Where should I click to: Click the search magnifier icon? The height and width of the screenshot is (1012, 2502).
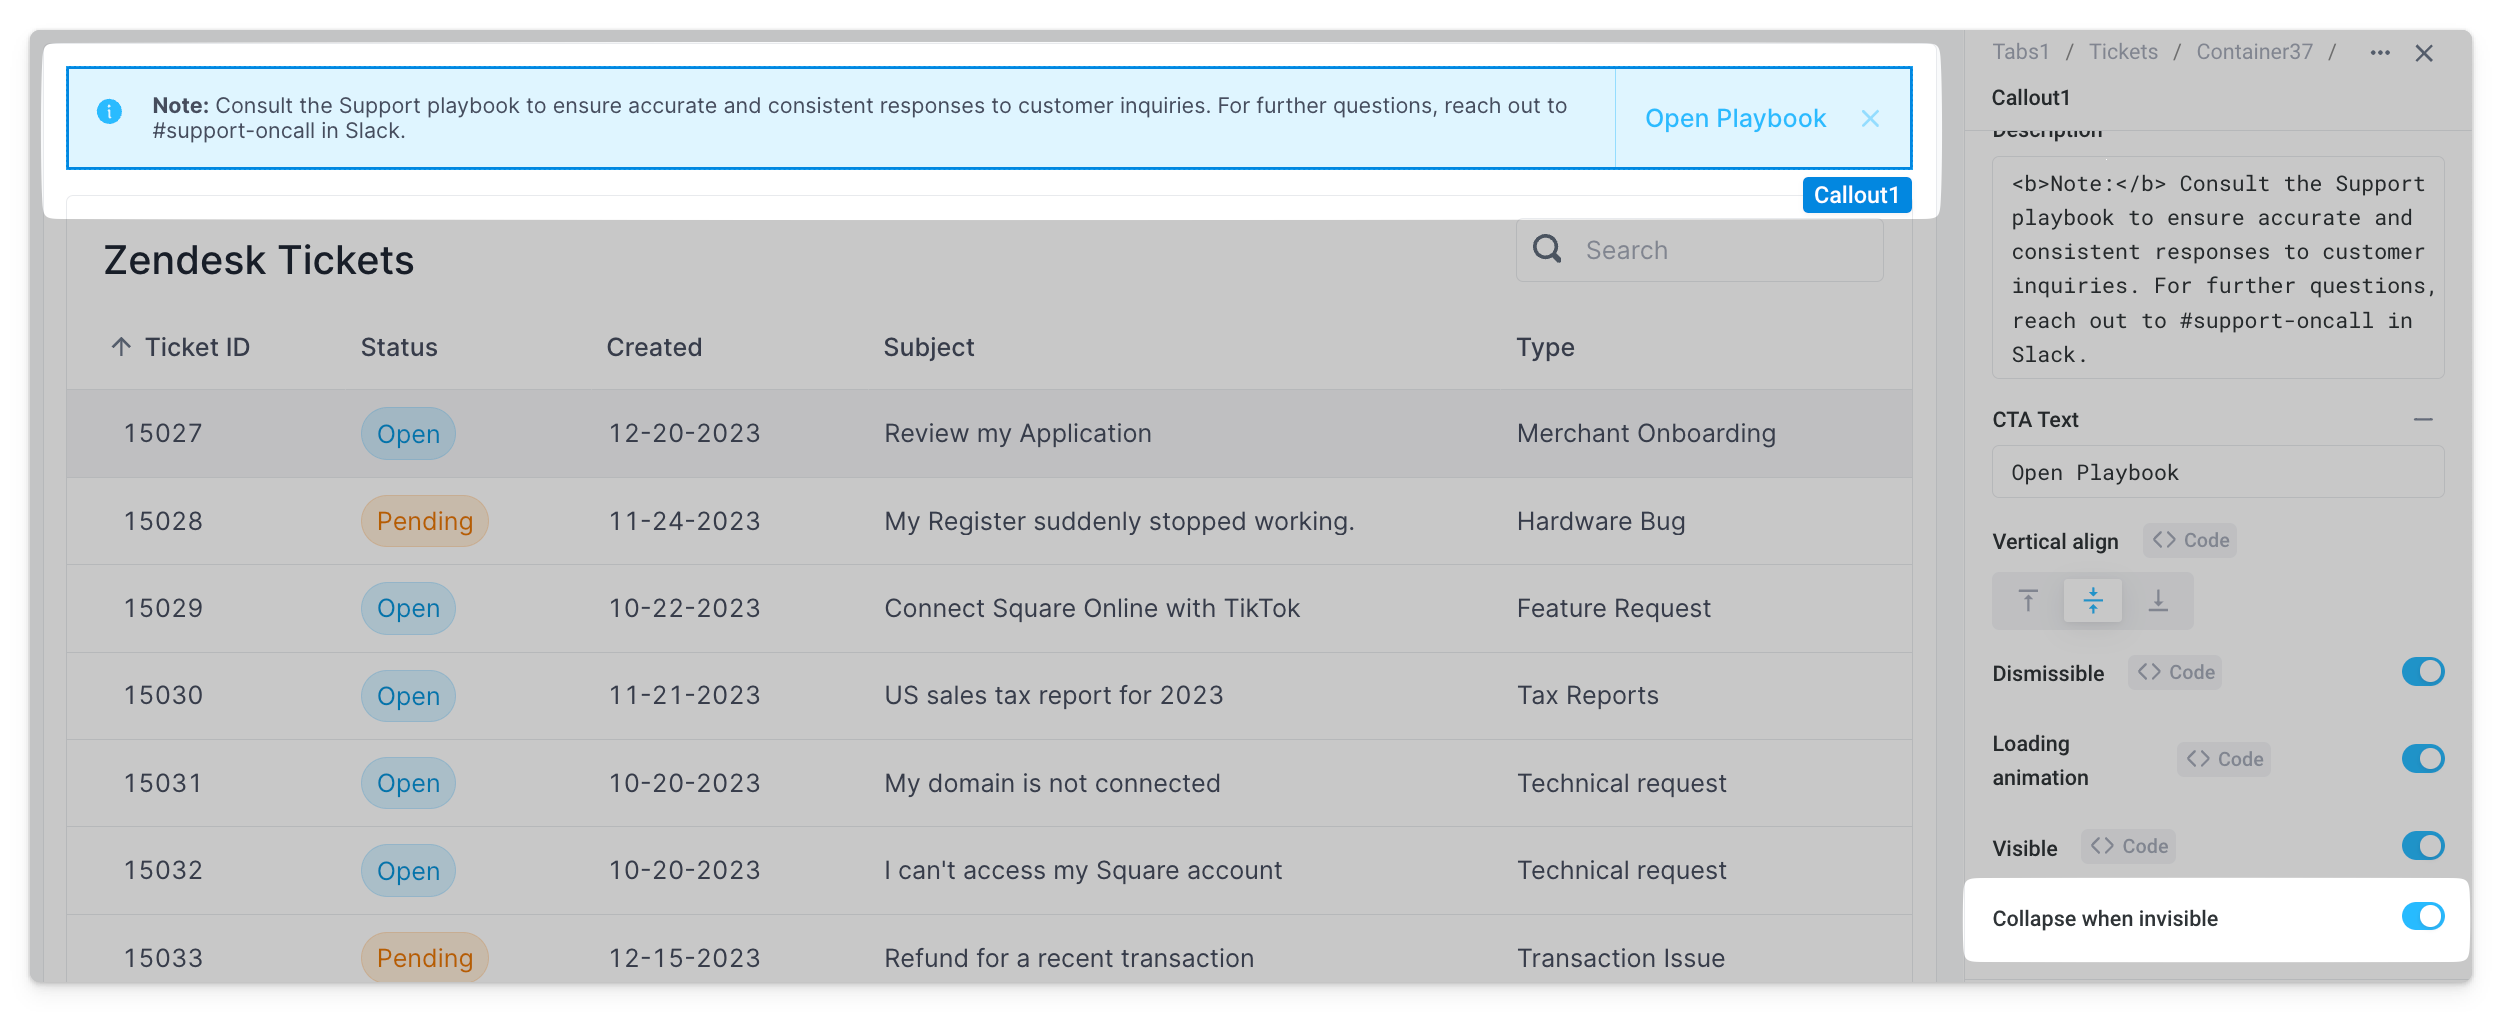[x=1547, y=249]
